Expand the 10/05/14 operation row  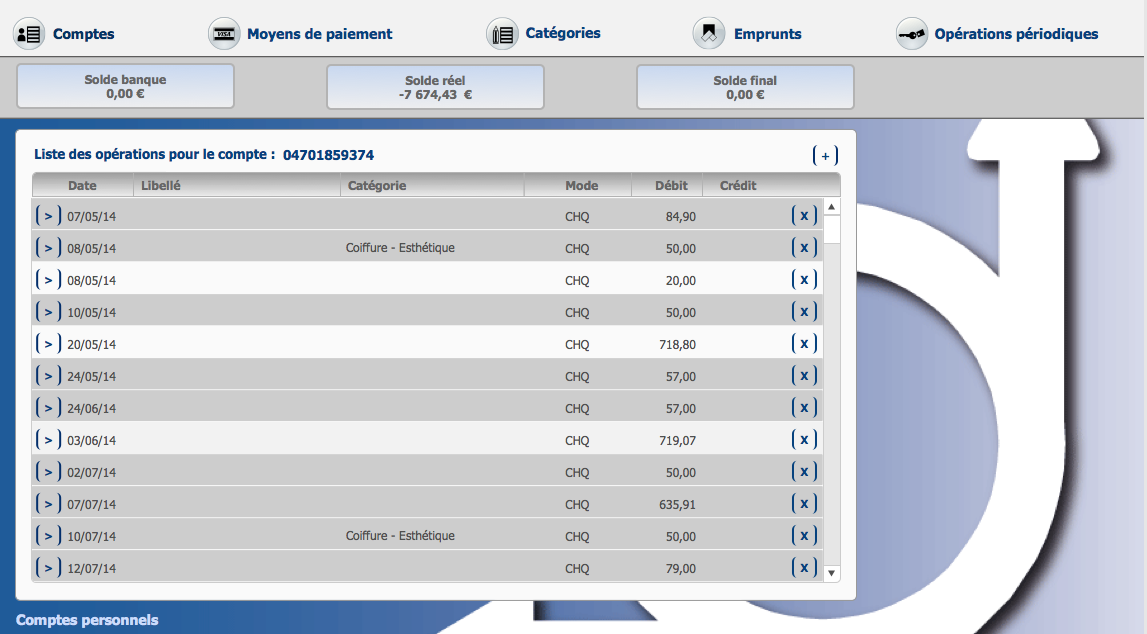(48, 312)
